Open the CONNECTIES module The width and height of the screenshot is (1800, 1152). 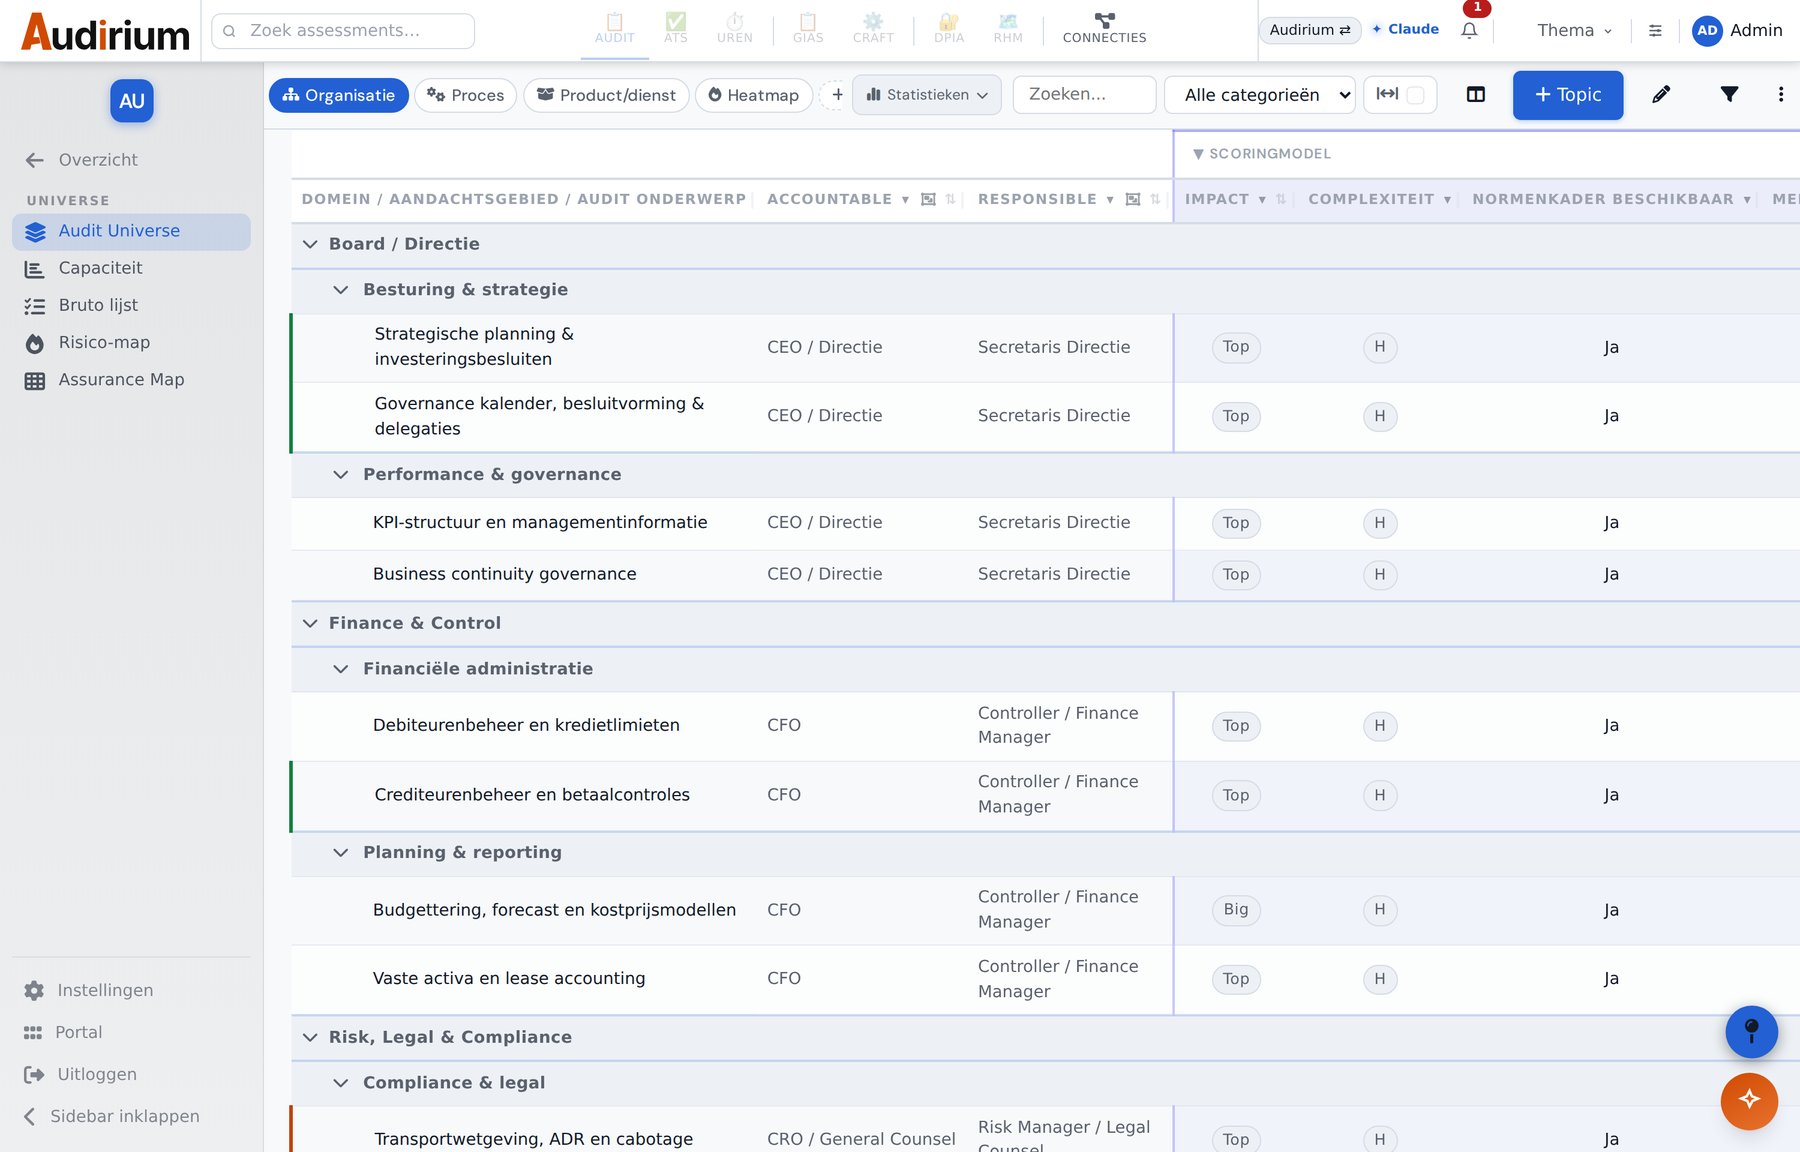1104,29
